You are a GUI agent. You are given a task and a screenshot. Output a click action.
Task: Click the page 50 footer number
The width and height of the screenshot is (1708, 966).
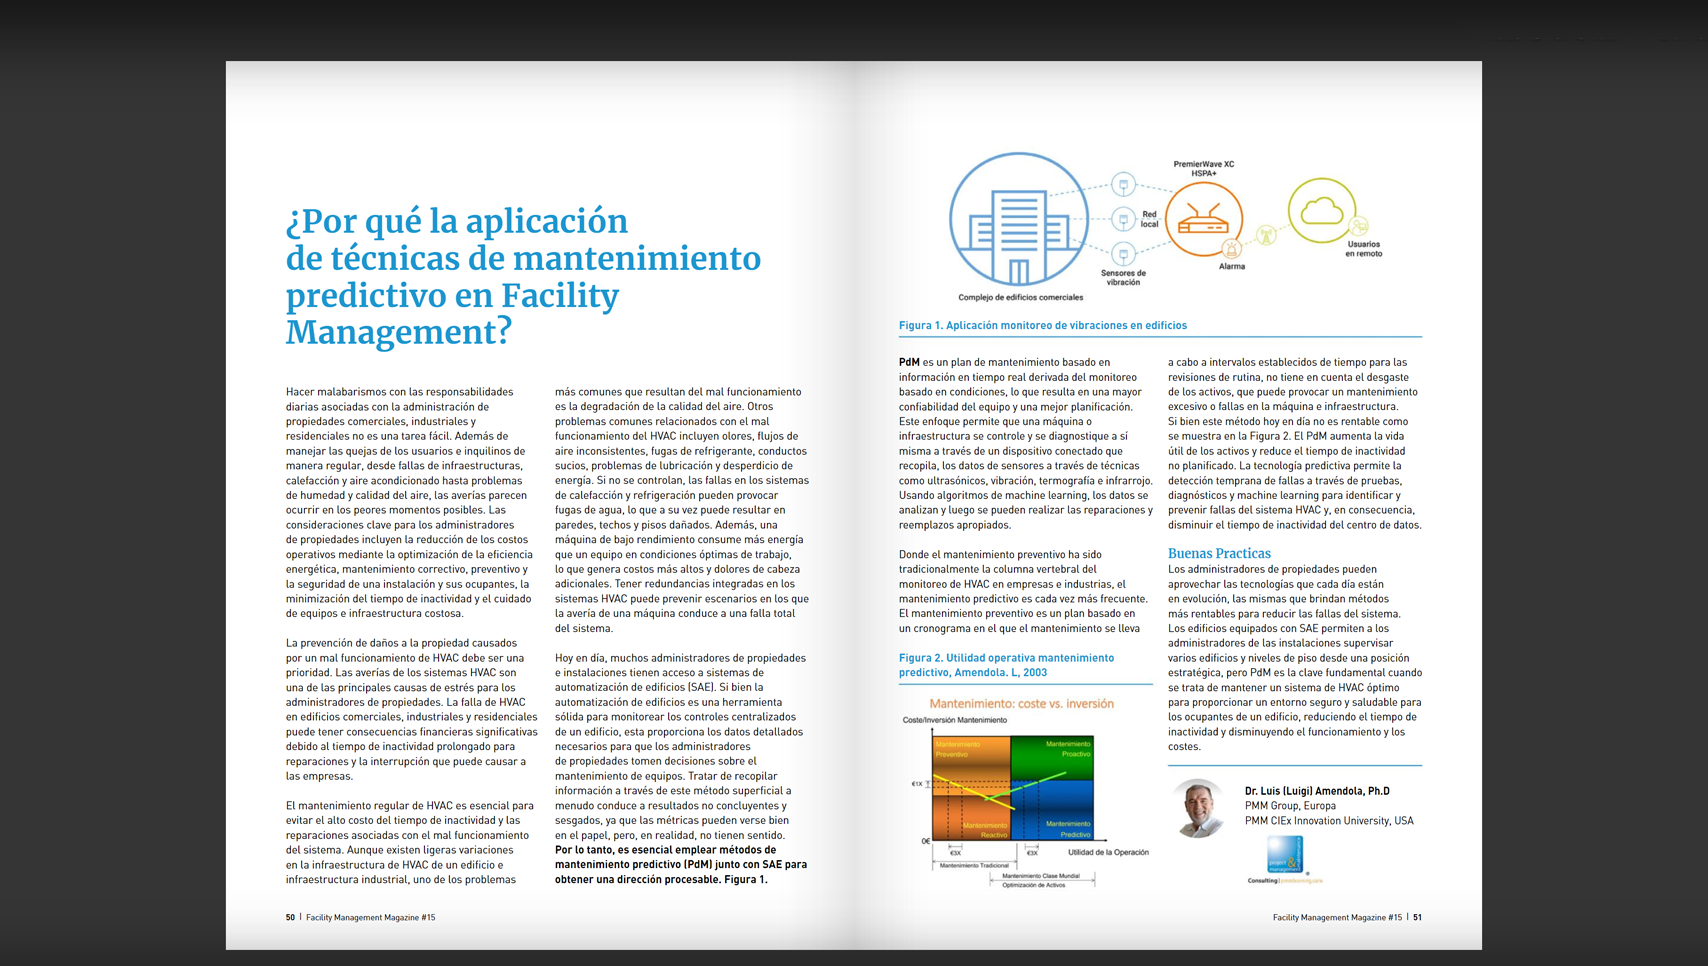[290, 917]
